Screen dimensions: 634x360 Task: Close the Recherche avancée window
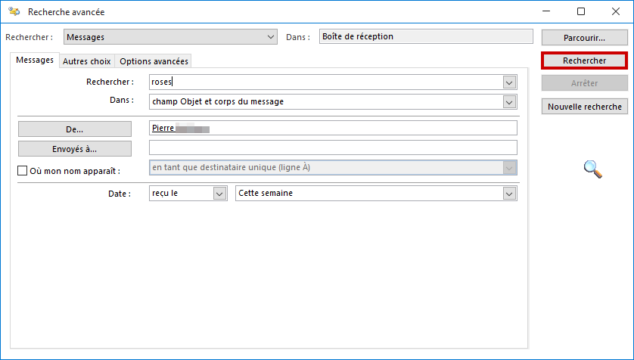(x=615, y=11)
